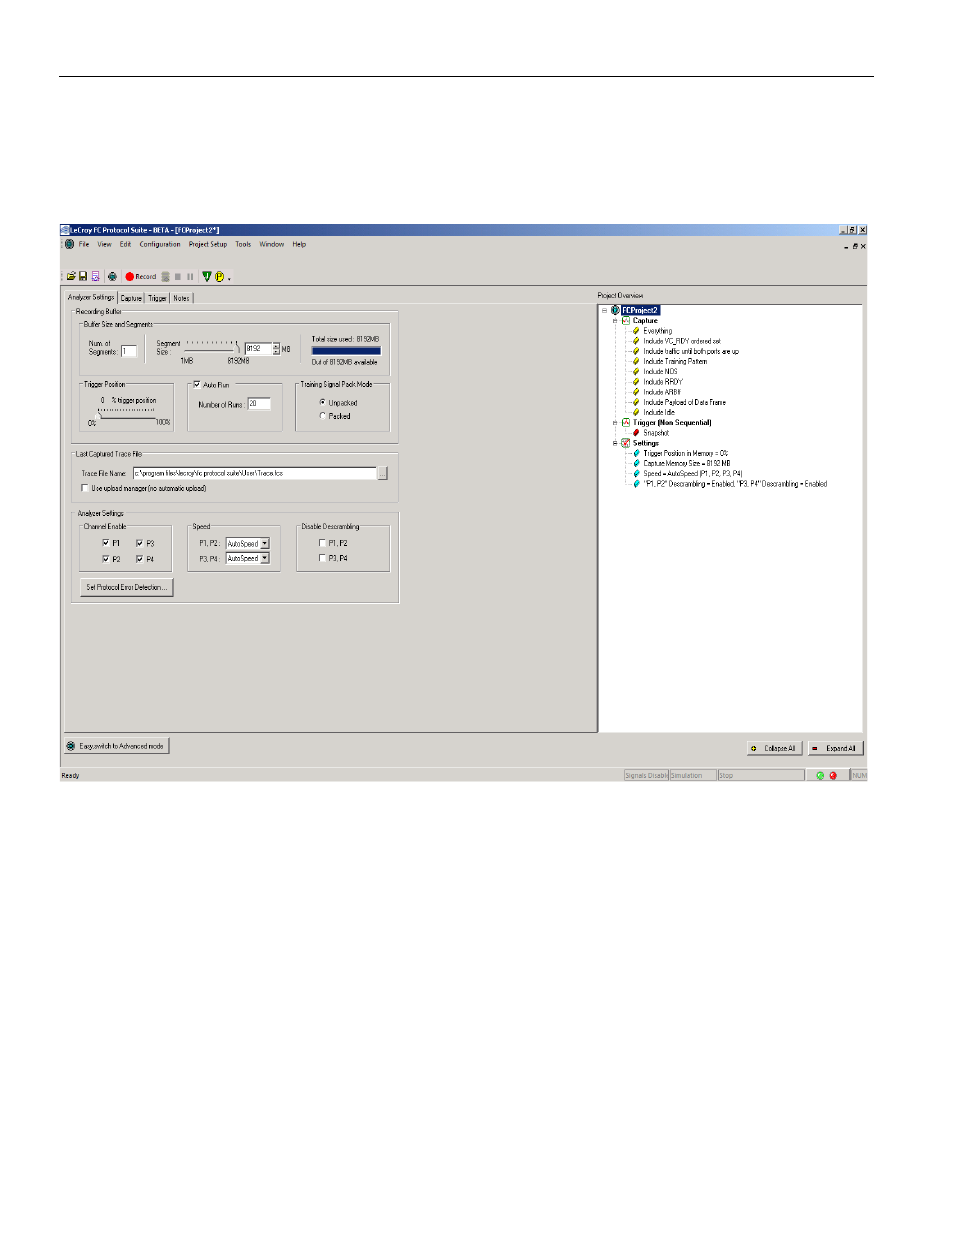Screen dimensions: 954x1235
Task: Collapse the Settings tree branch
Action: (615, 443)
